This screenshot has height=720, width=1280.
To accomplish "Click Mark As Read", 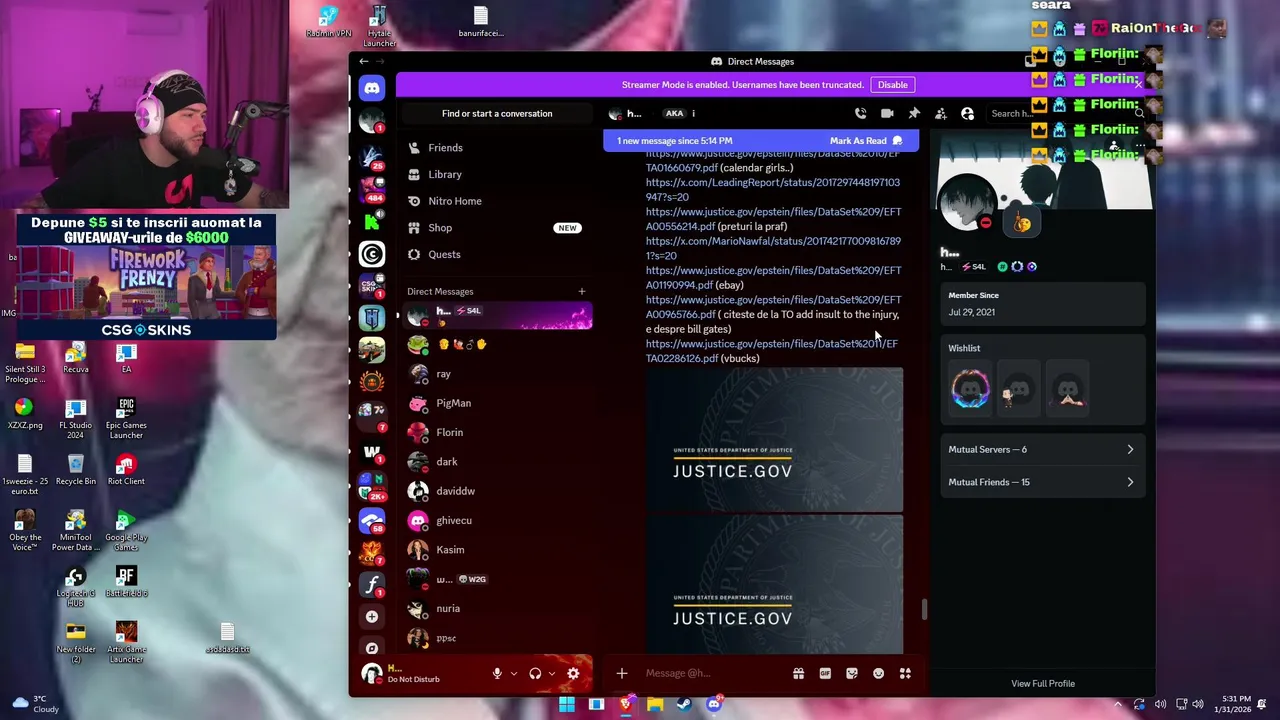I will [x=866, y=141].
